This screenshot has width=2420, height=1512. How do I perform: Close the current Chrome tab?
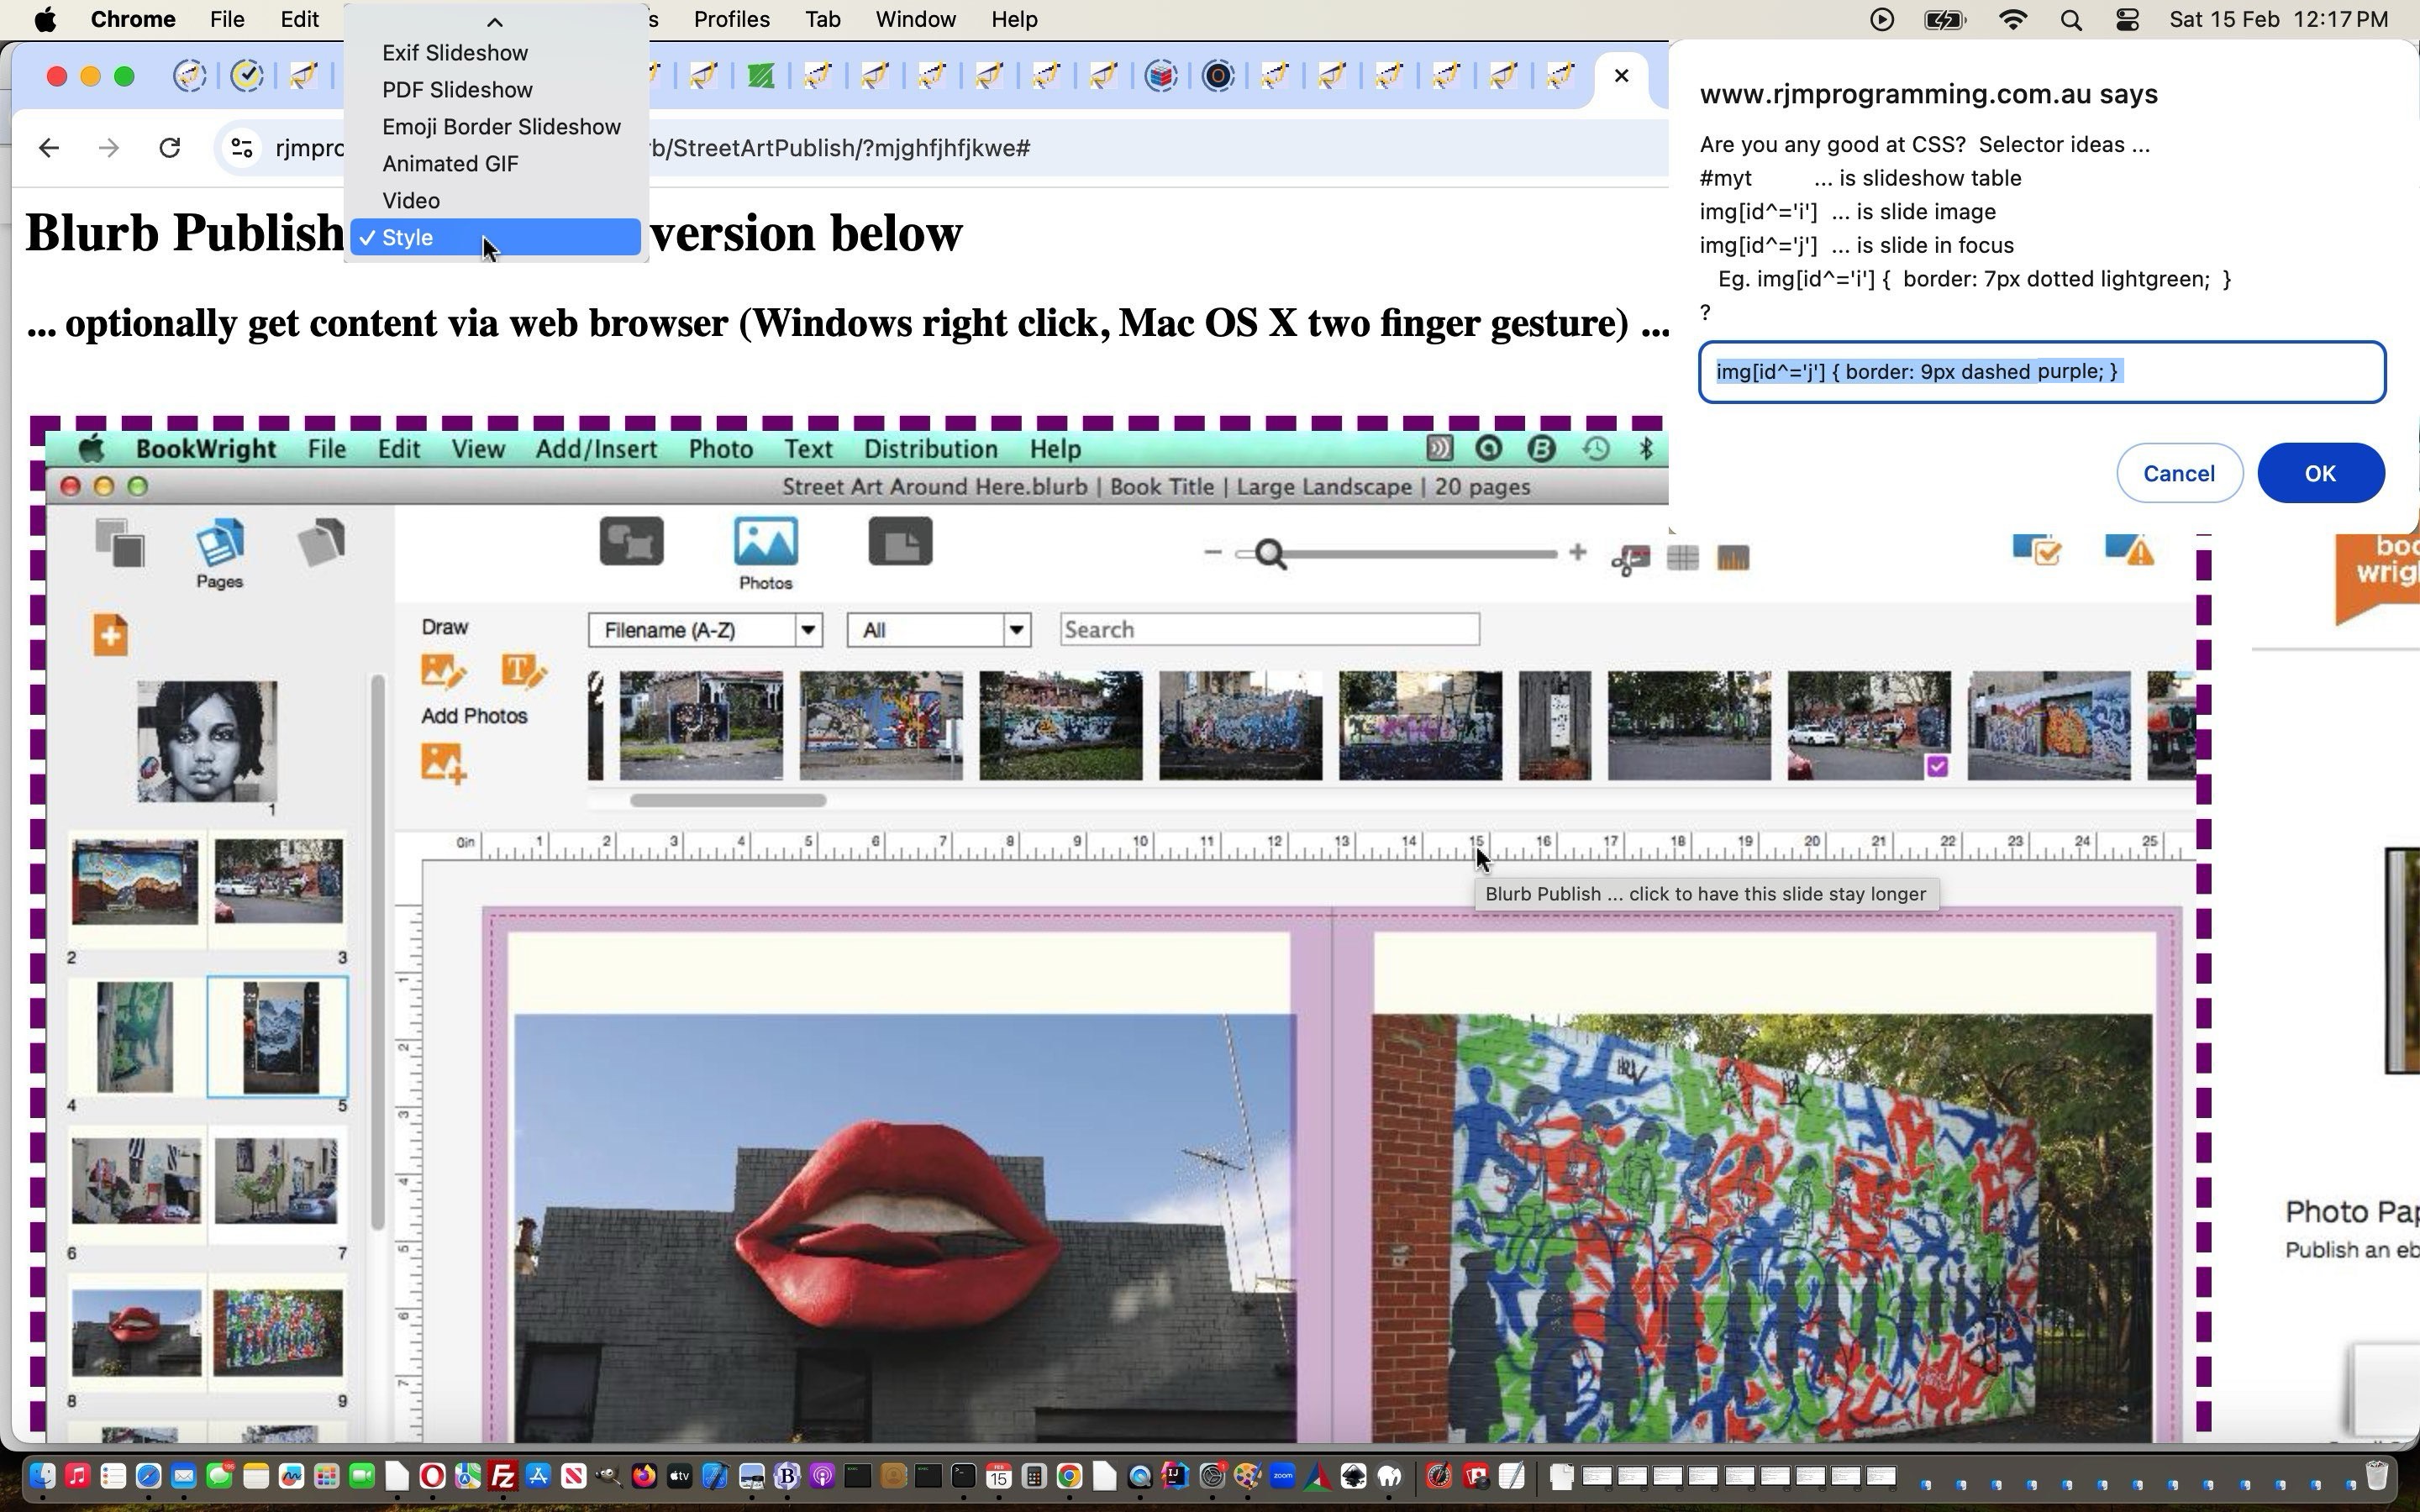[x=1621, y=76]
